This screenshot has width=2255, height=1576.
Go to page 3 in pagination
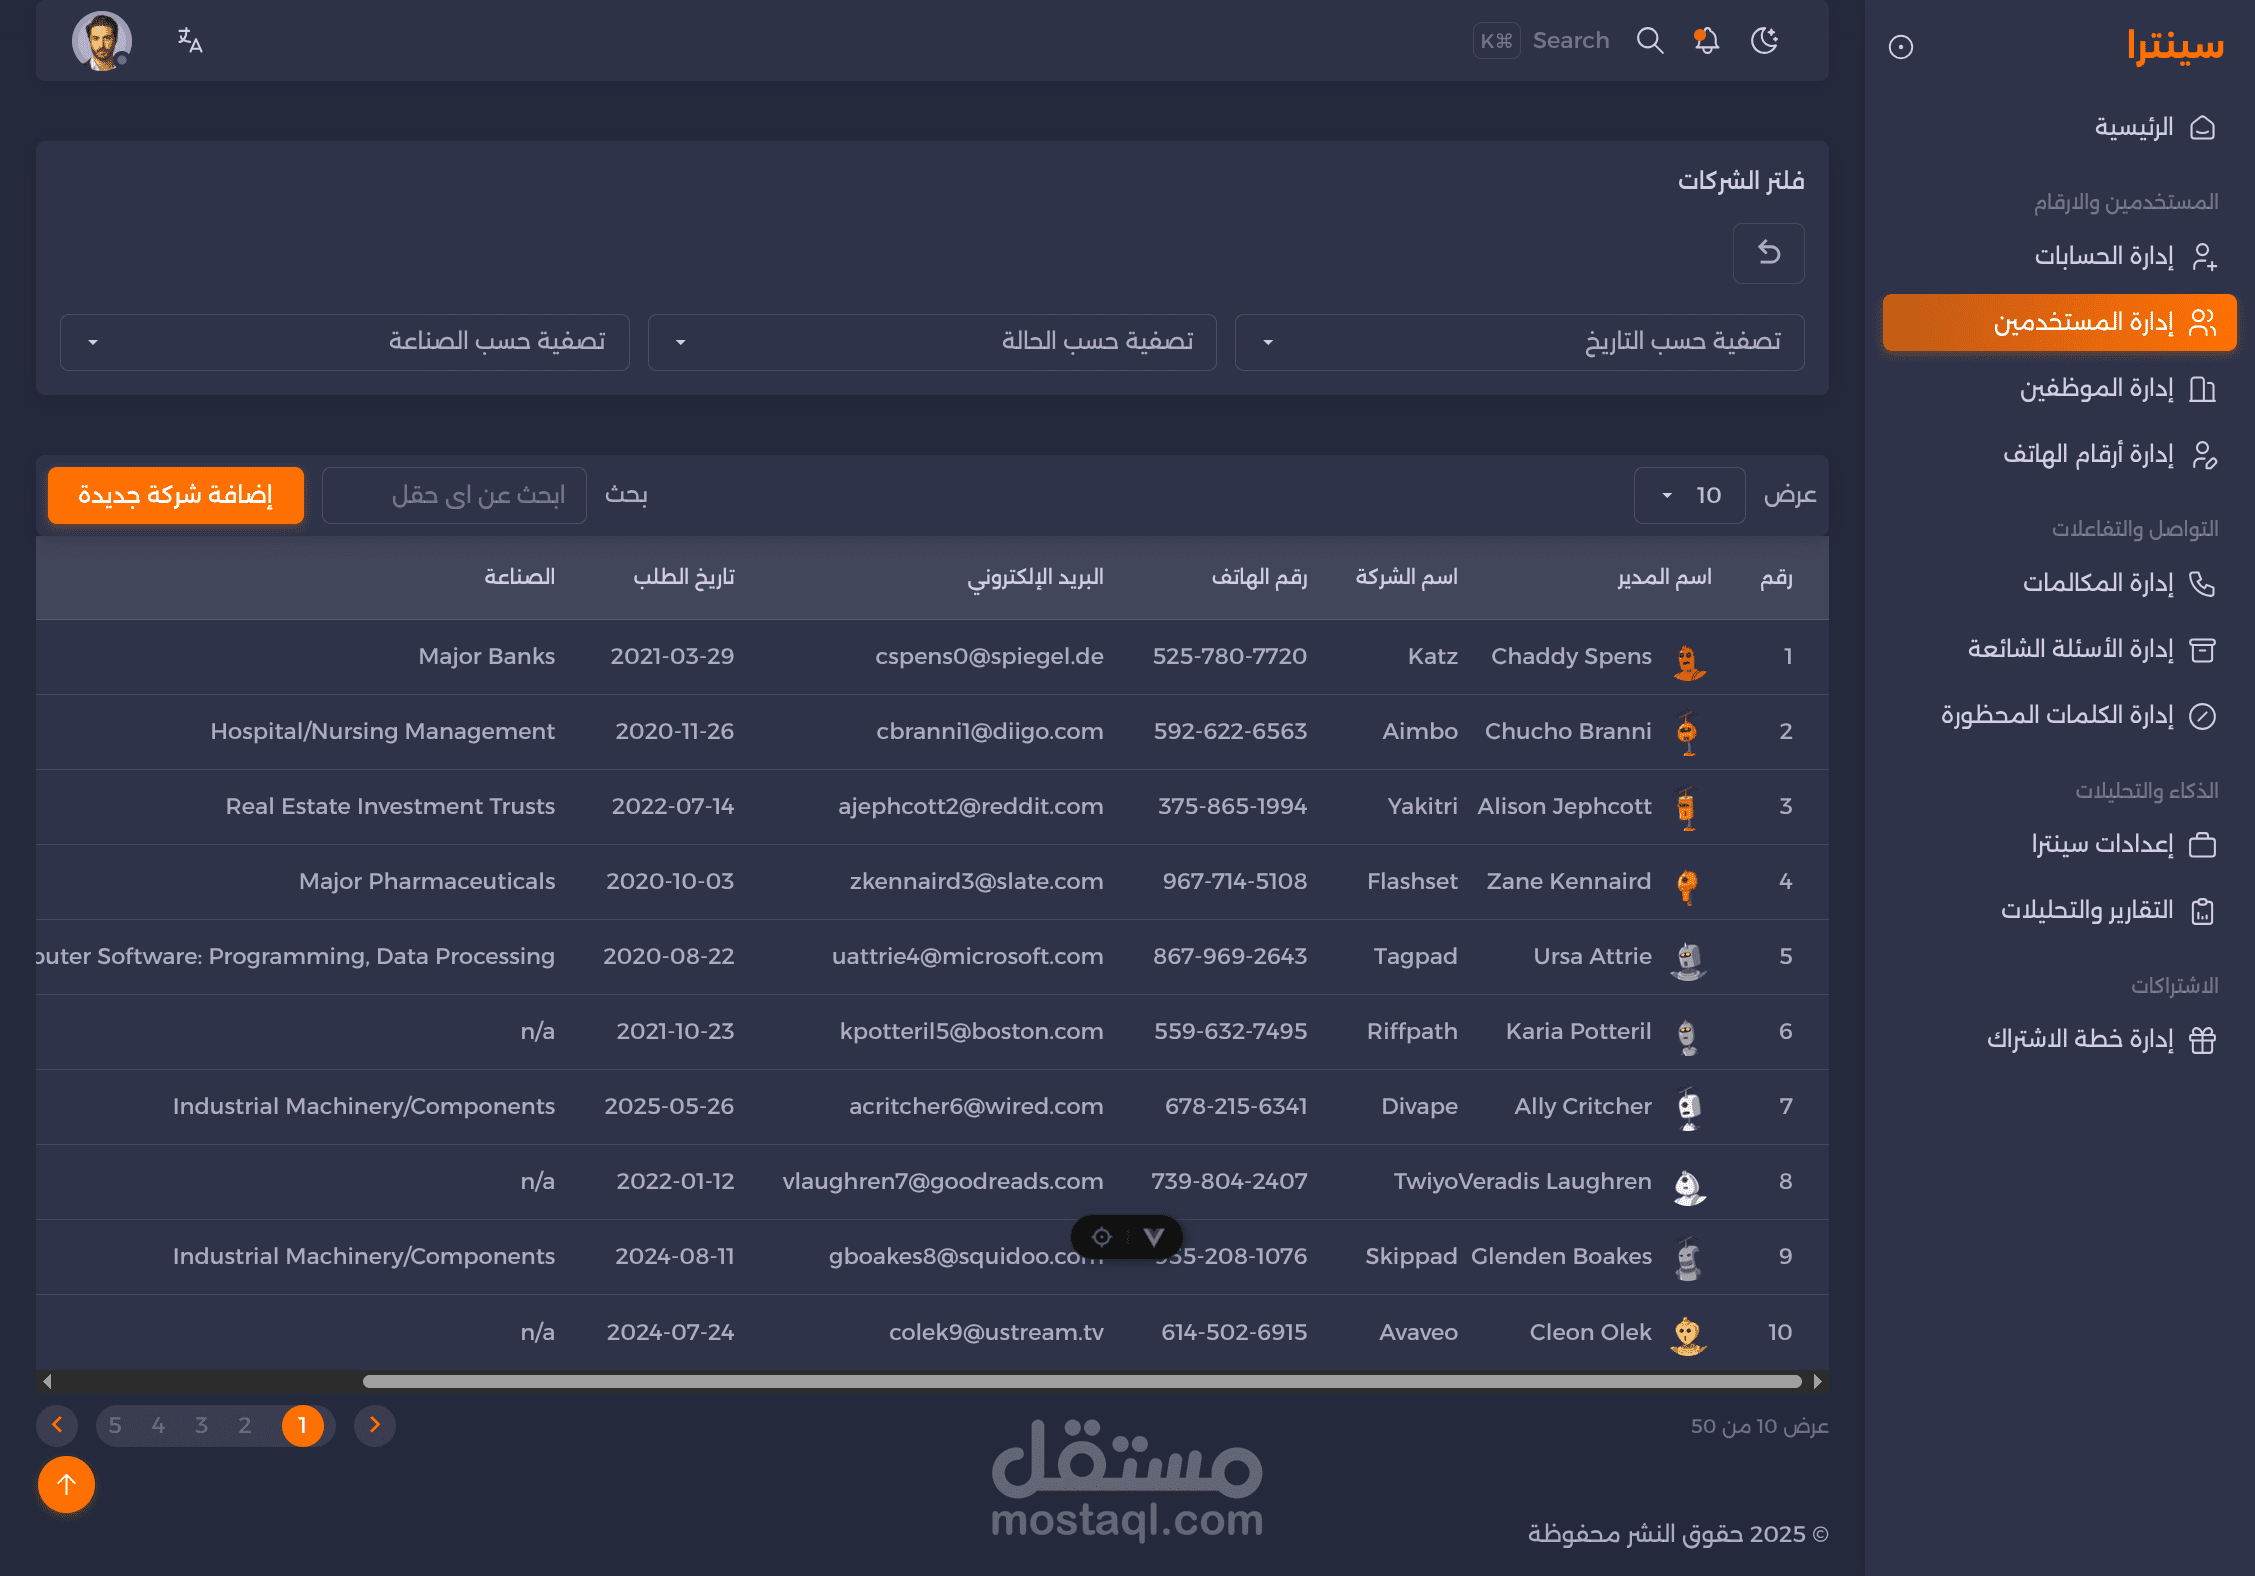[201, 1425]
